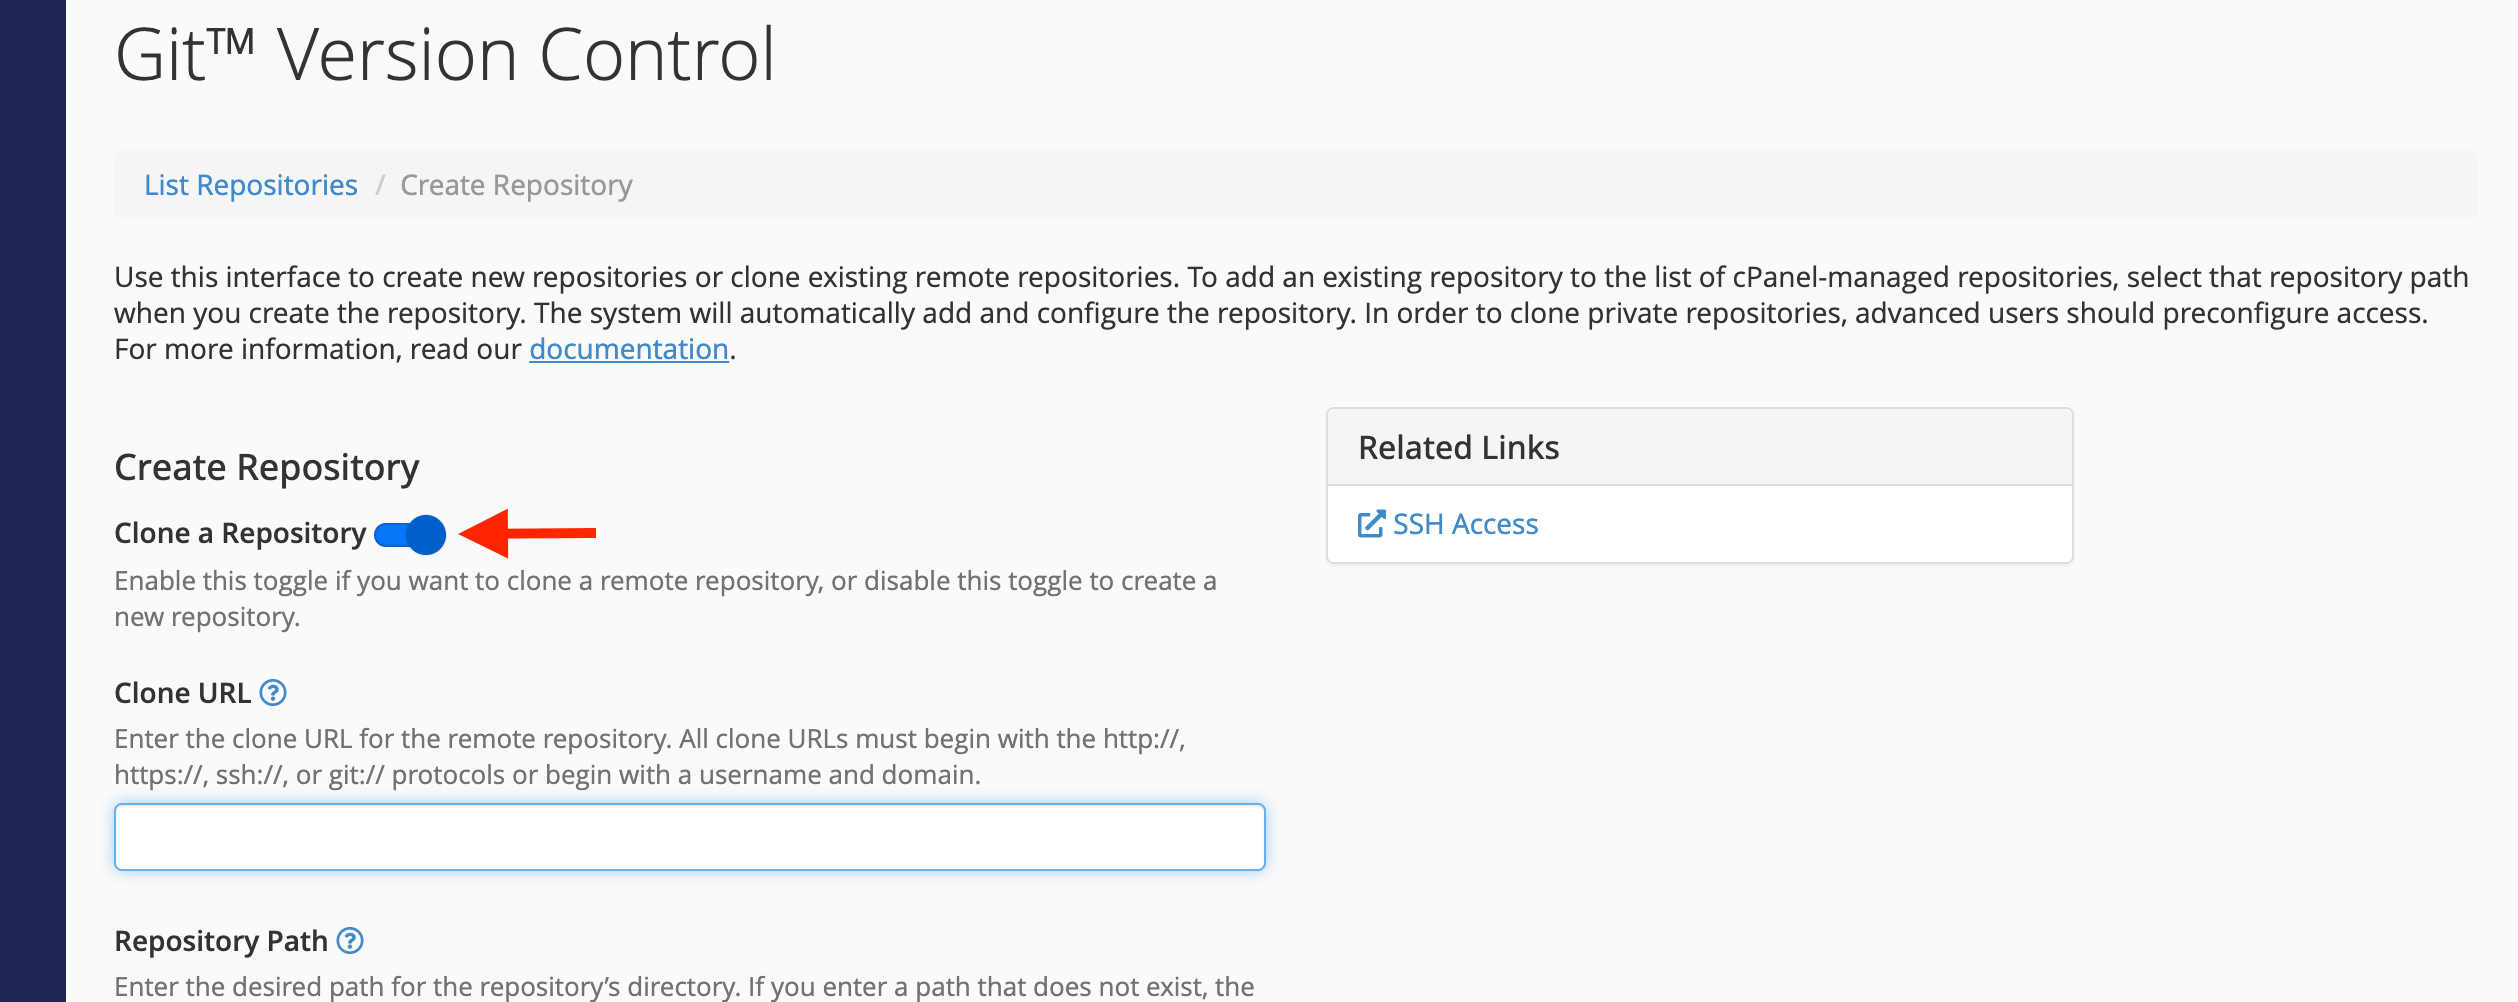Screen dimensions: 2518x1002
Task: Click the Clone a Repository label
Action: coord(240,533)
